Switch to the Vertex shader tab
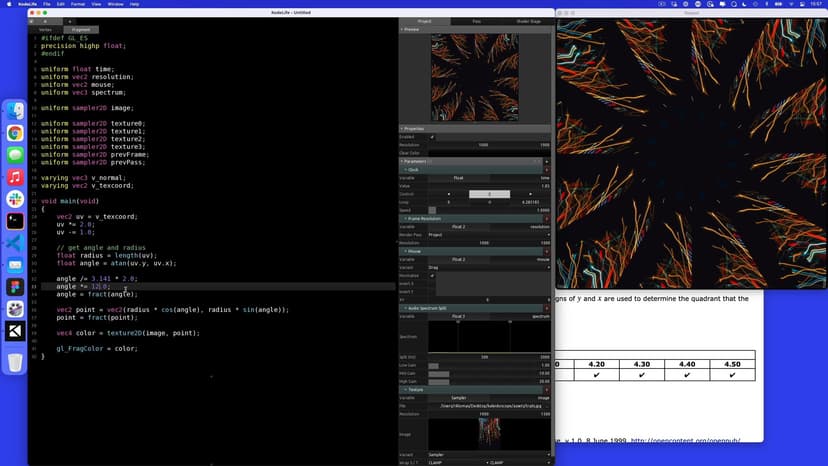The width and height of the screenshot is (828, 466). (45, 30)
